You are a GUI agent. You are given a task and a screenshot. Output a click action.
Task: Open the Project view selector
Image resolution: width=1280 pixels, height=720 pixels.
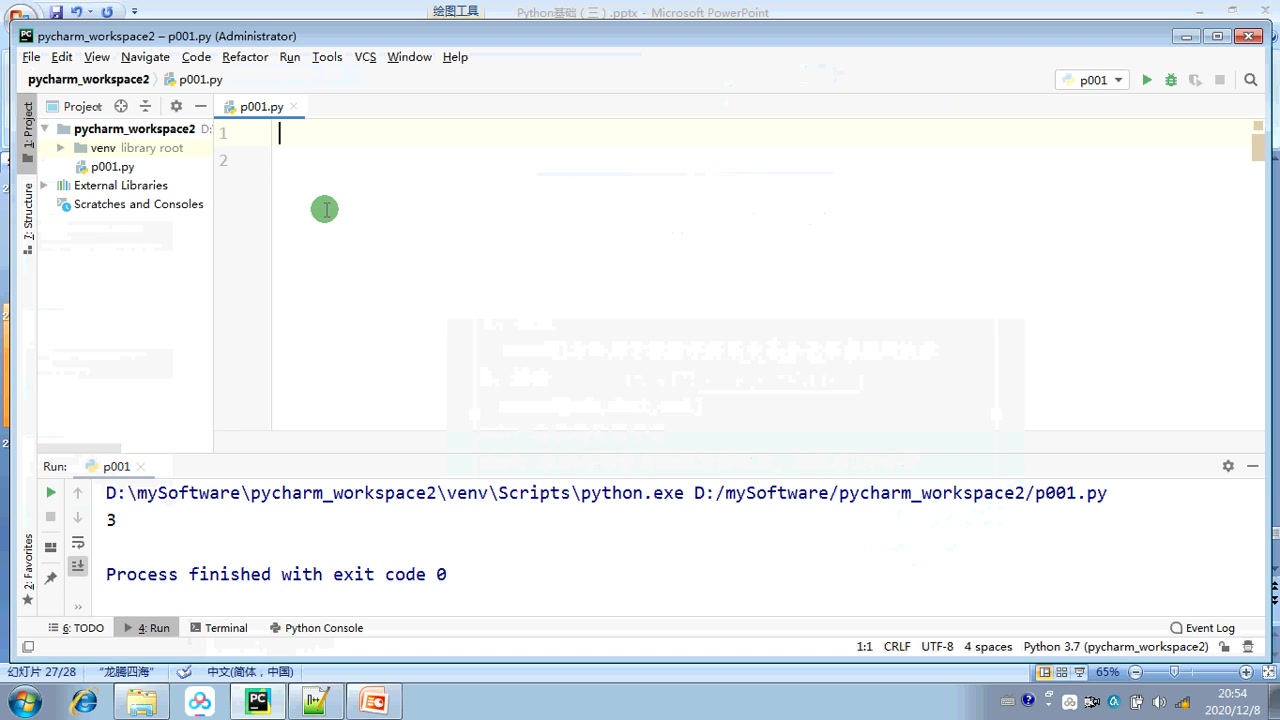pos(73,106)
